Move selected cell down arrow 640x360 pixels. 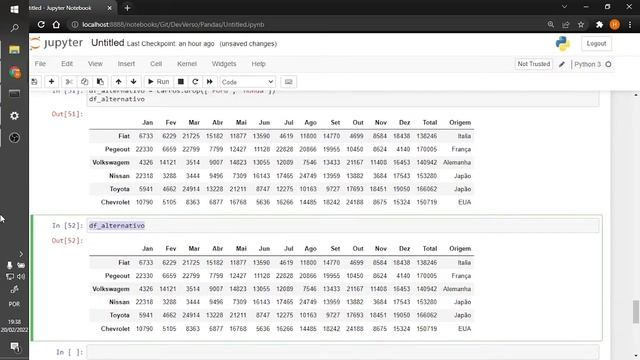pyautogui.click(x=133, y=82)
